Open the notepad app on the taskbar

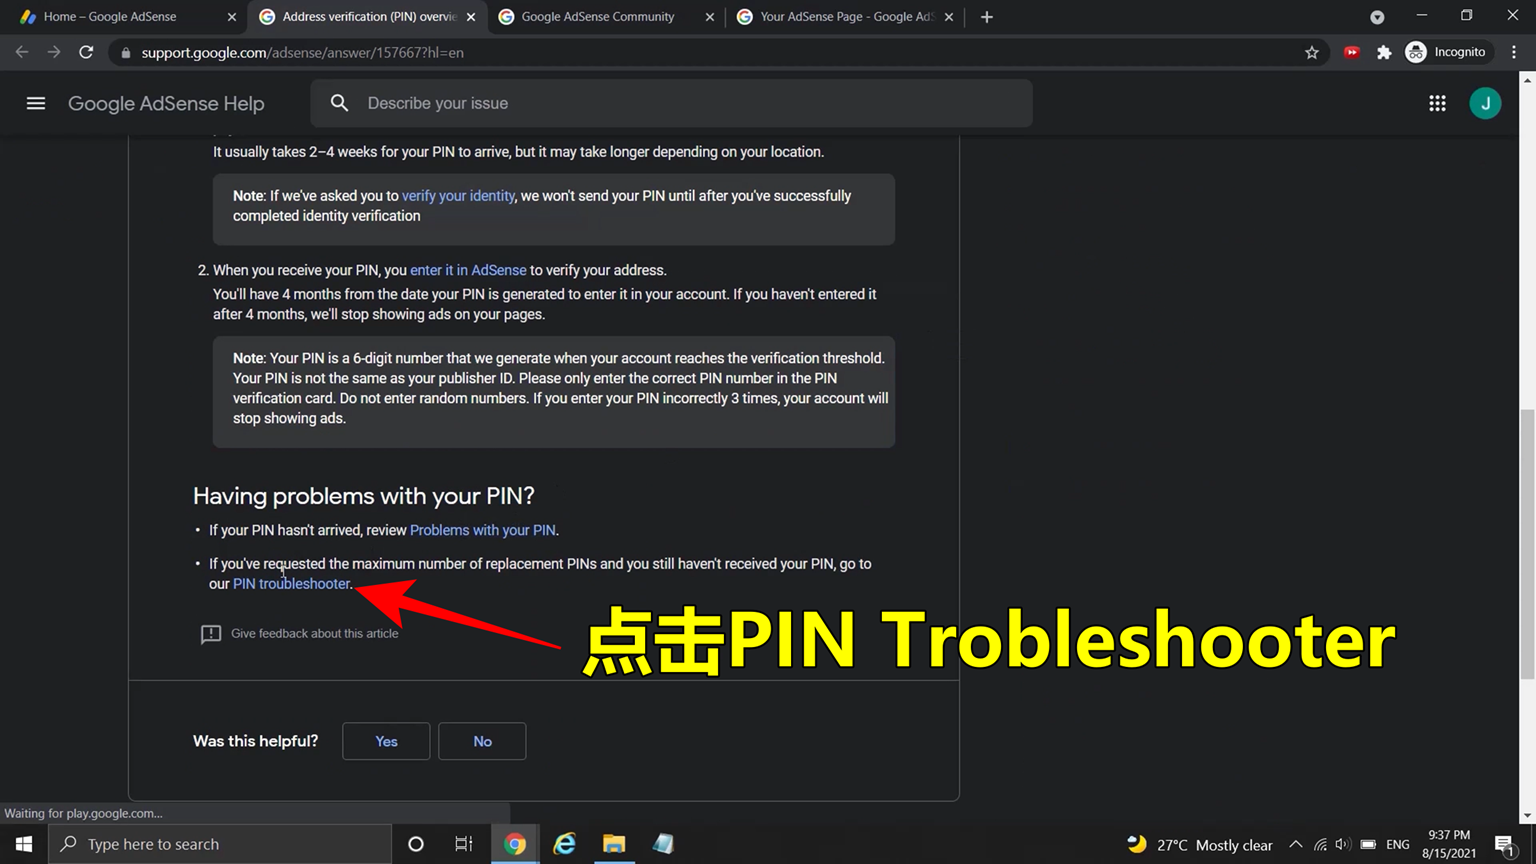[663, 844]
